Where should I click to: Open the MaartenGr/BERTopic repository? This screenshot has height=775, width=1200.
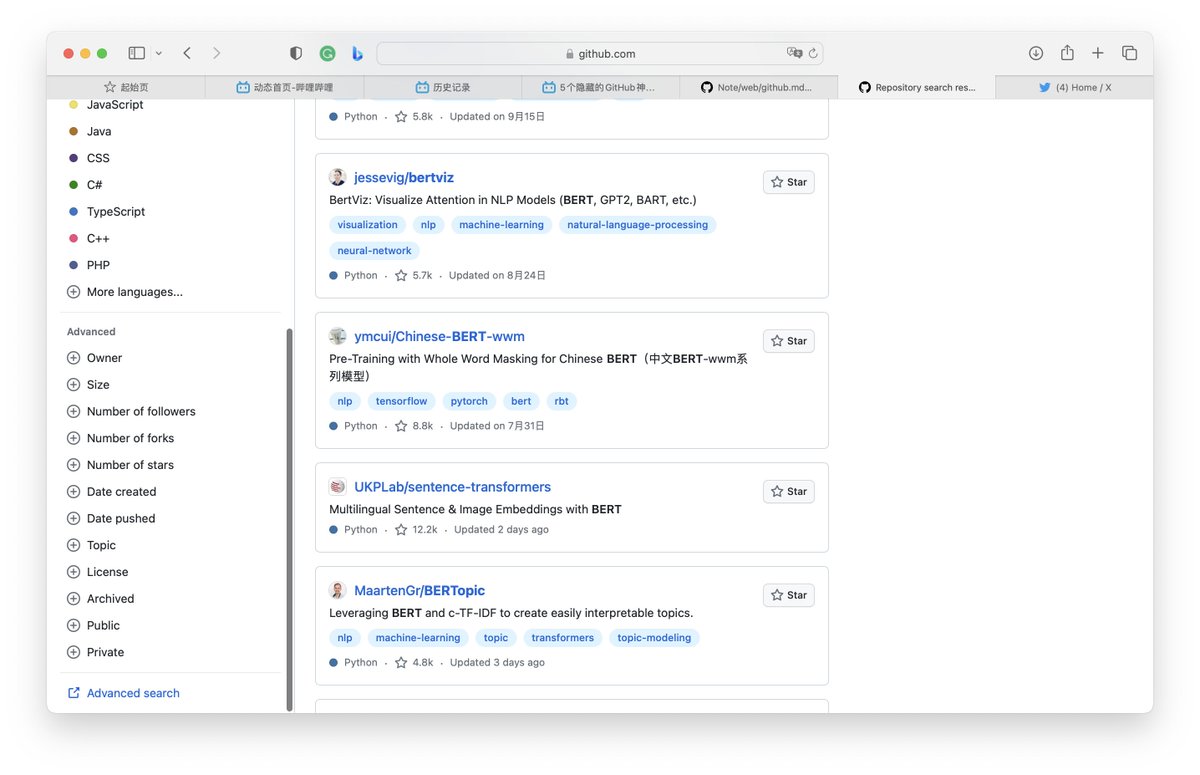click(x=419, y=591)
